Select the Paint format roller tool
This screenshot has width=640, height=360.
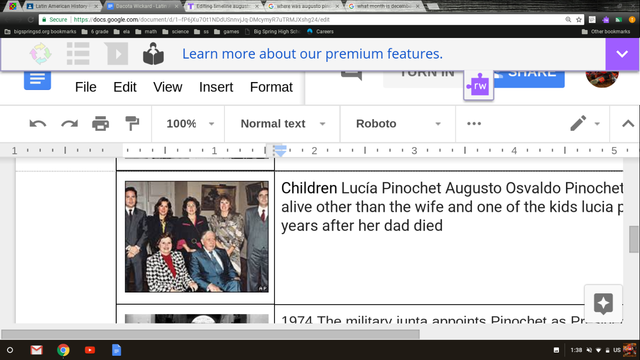click(132, 124)
